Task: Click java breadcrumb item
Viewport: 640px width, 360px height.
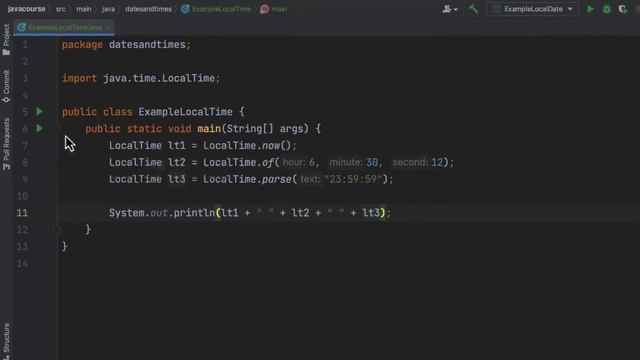Action: tap(108, 9)
